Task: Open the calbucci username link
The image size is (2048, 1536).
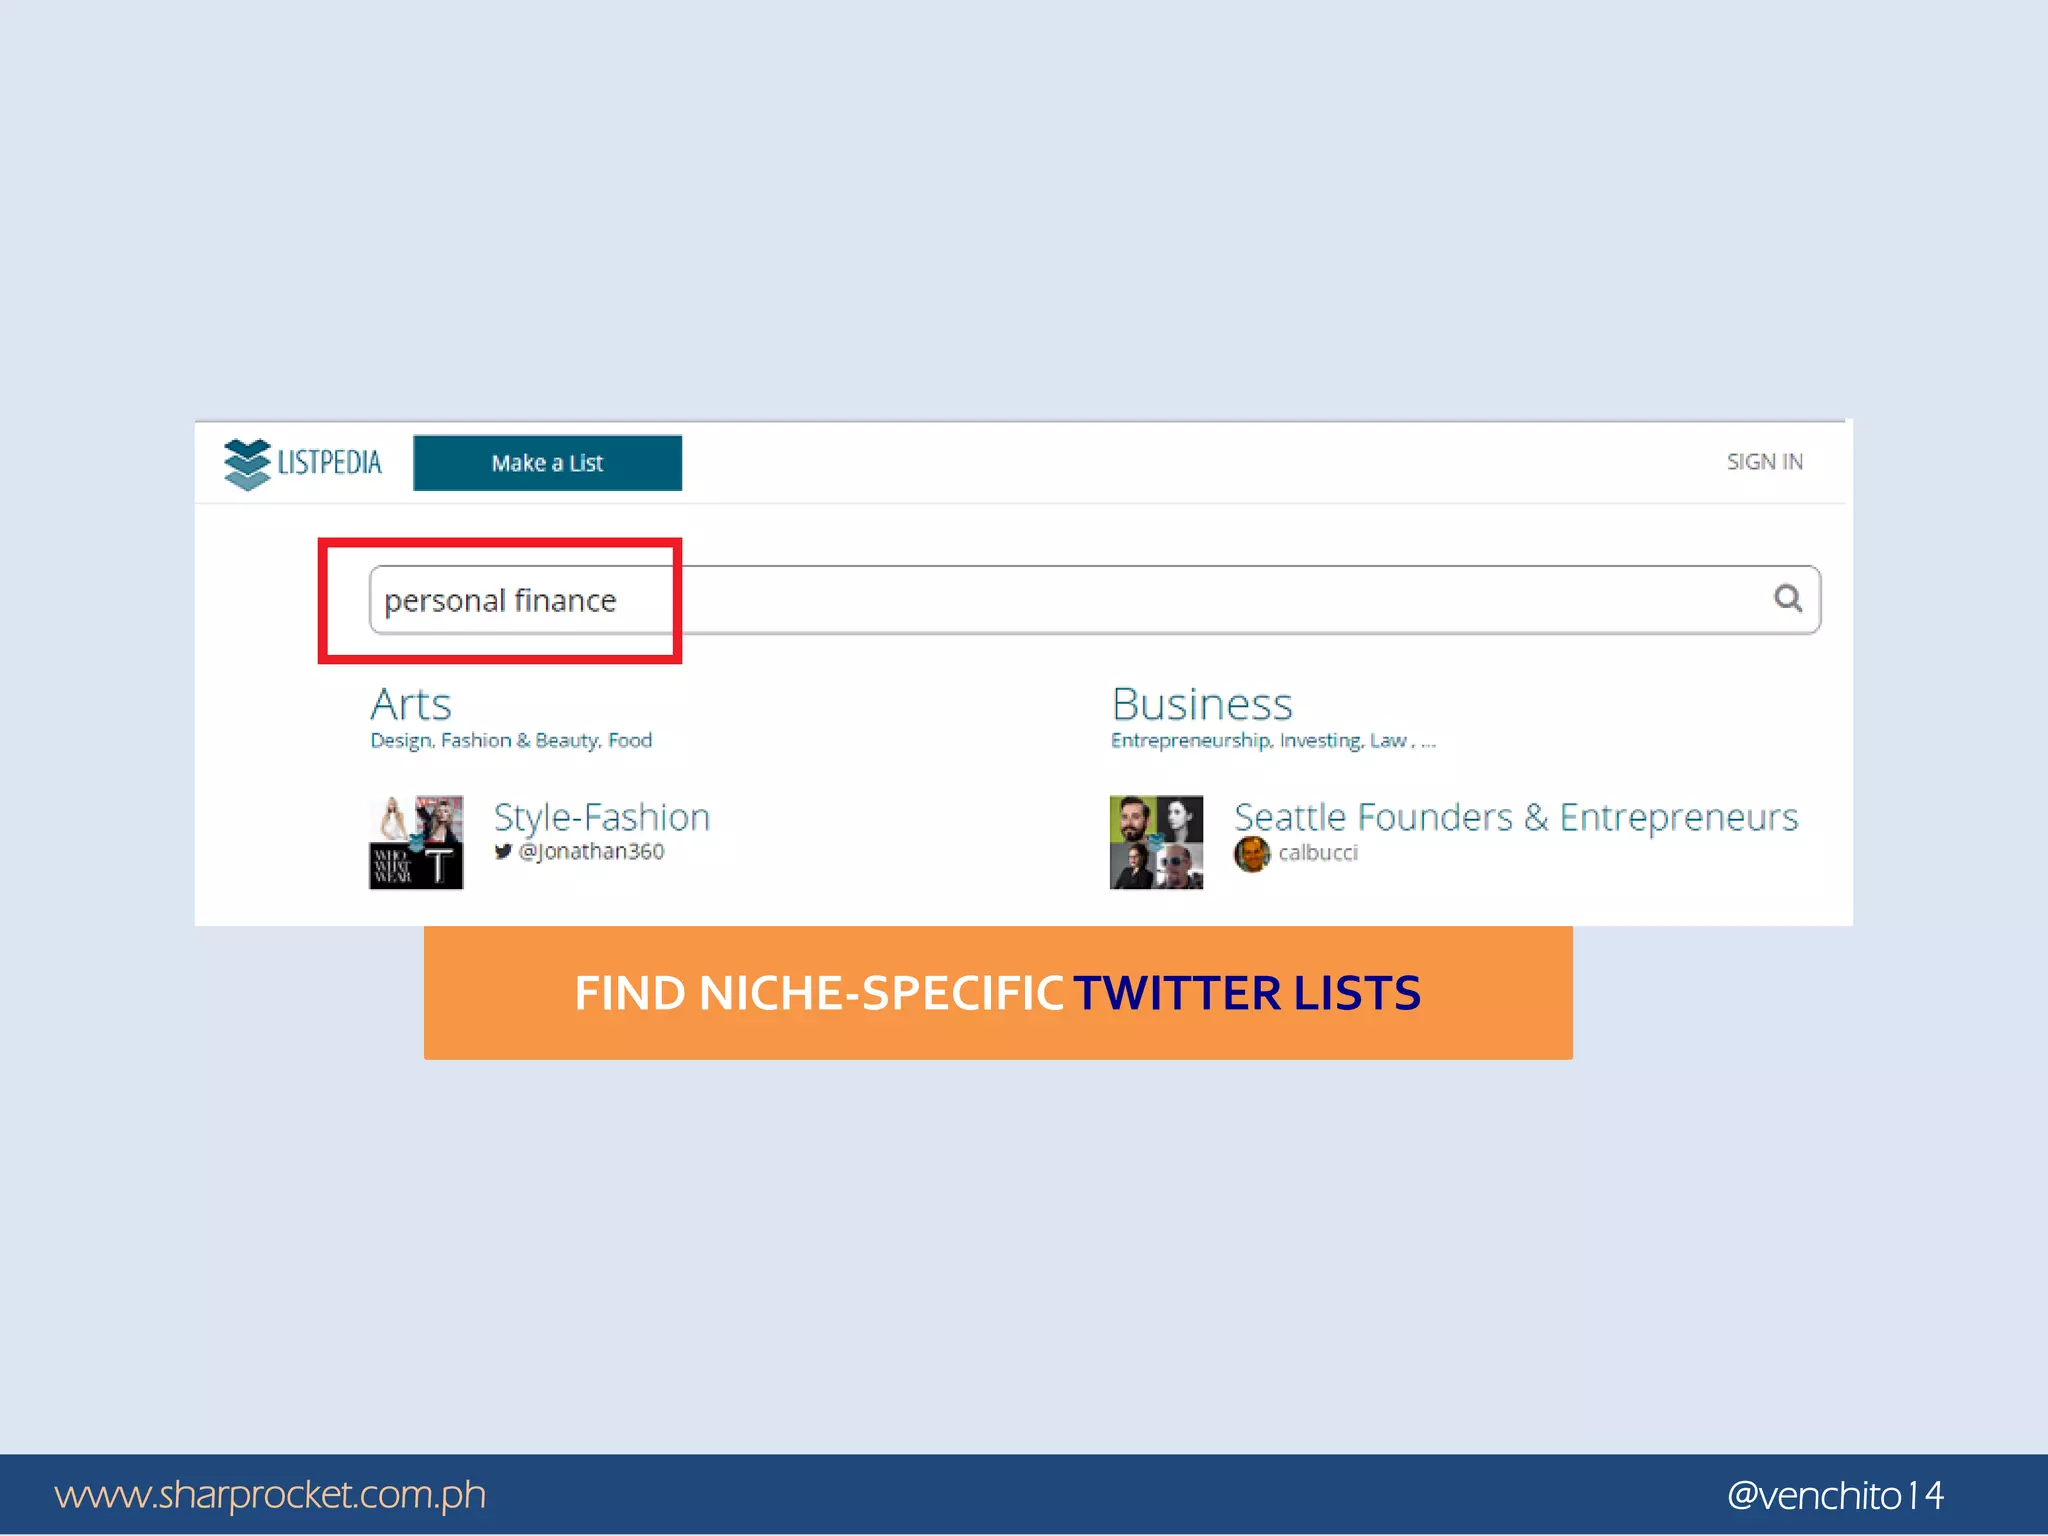Action: point(1318,853)
